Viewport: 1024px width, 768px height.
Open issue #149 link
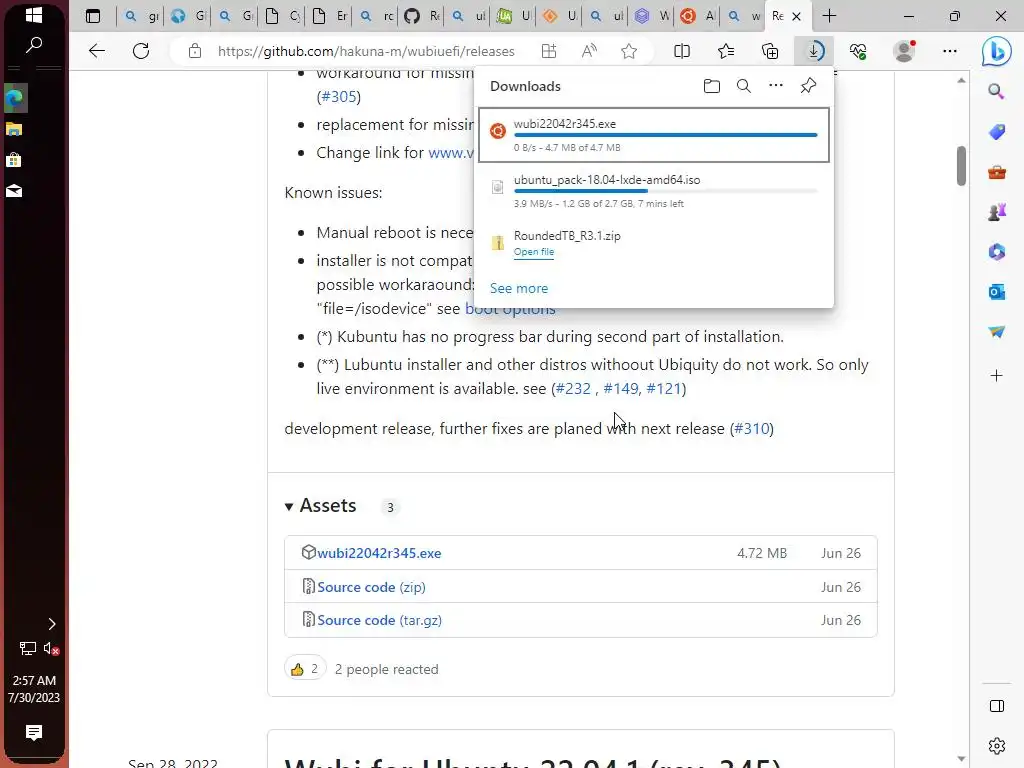point(620,389)
